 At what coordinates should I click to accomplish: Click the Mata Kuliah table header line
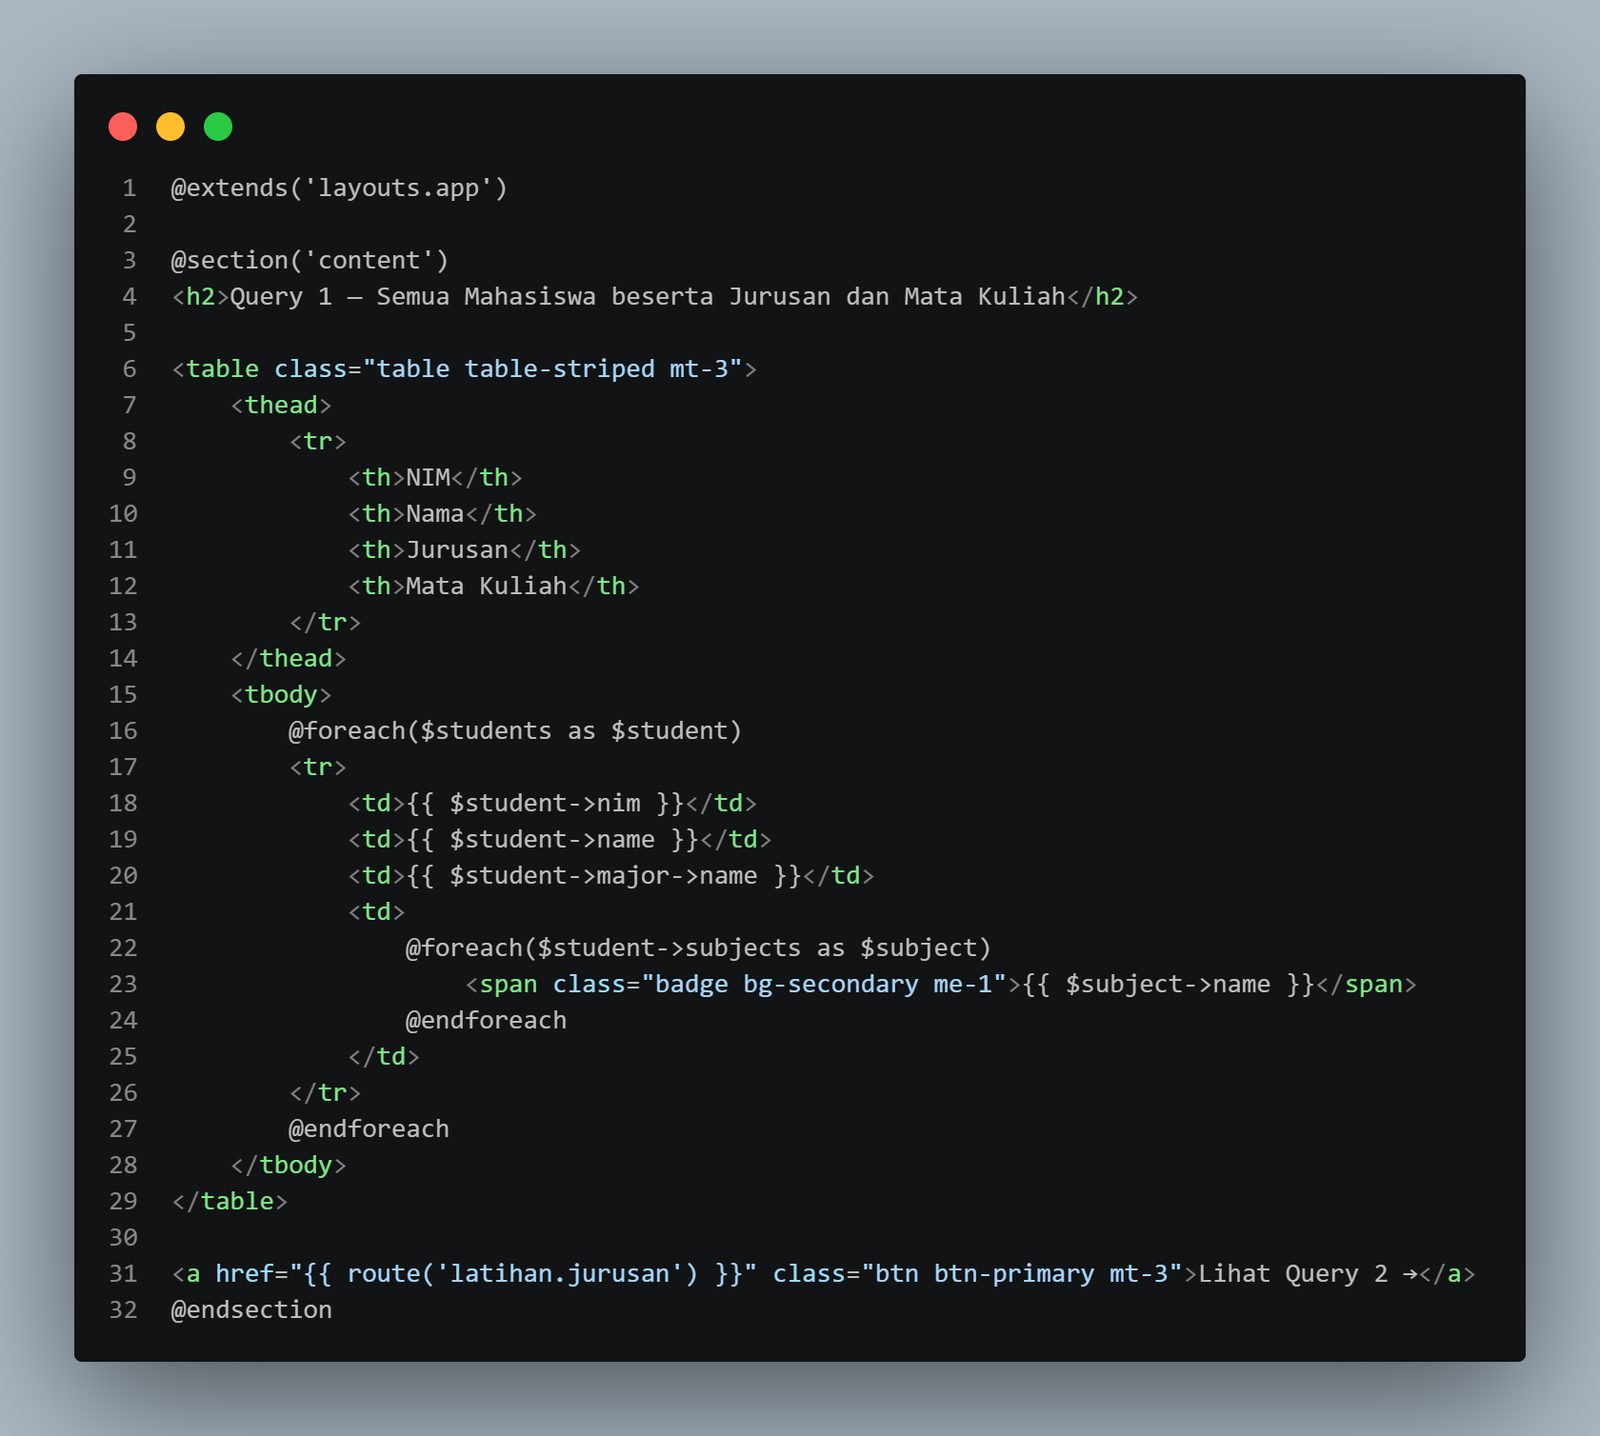point(494,585)
